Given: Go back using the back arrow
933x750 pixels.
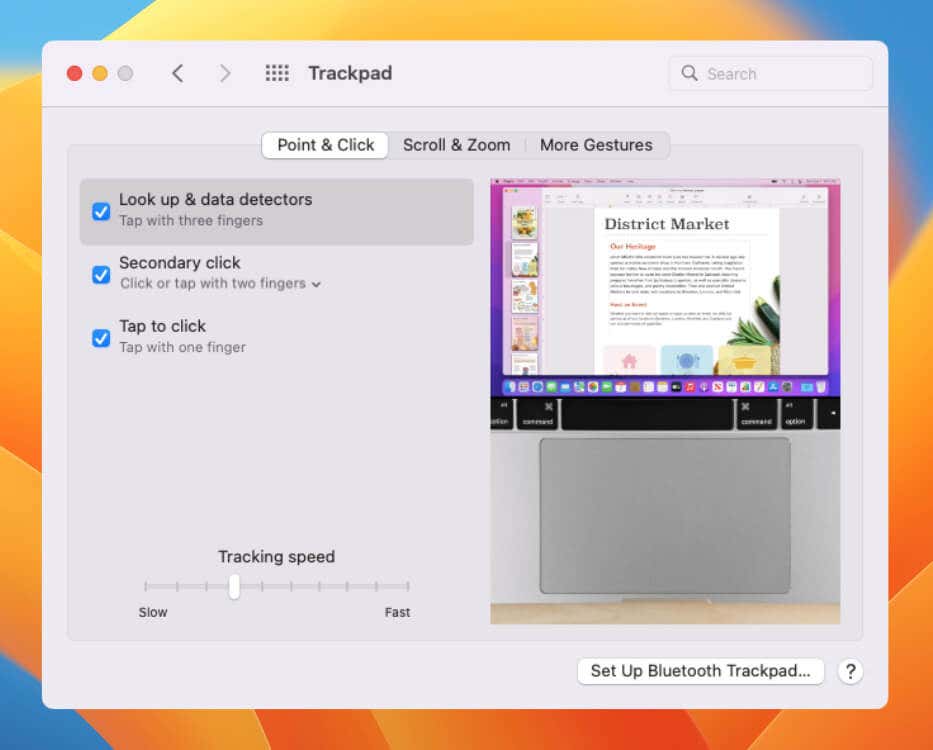Looking at the screenshot, I should pos(178,73).
